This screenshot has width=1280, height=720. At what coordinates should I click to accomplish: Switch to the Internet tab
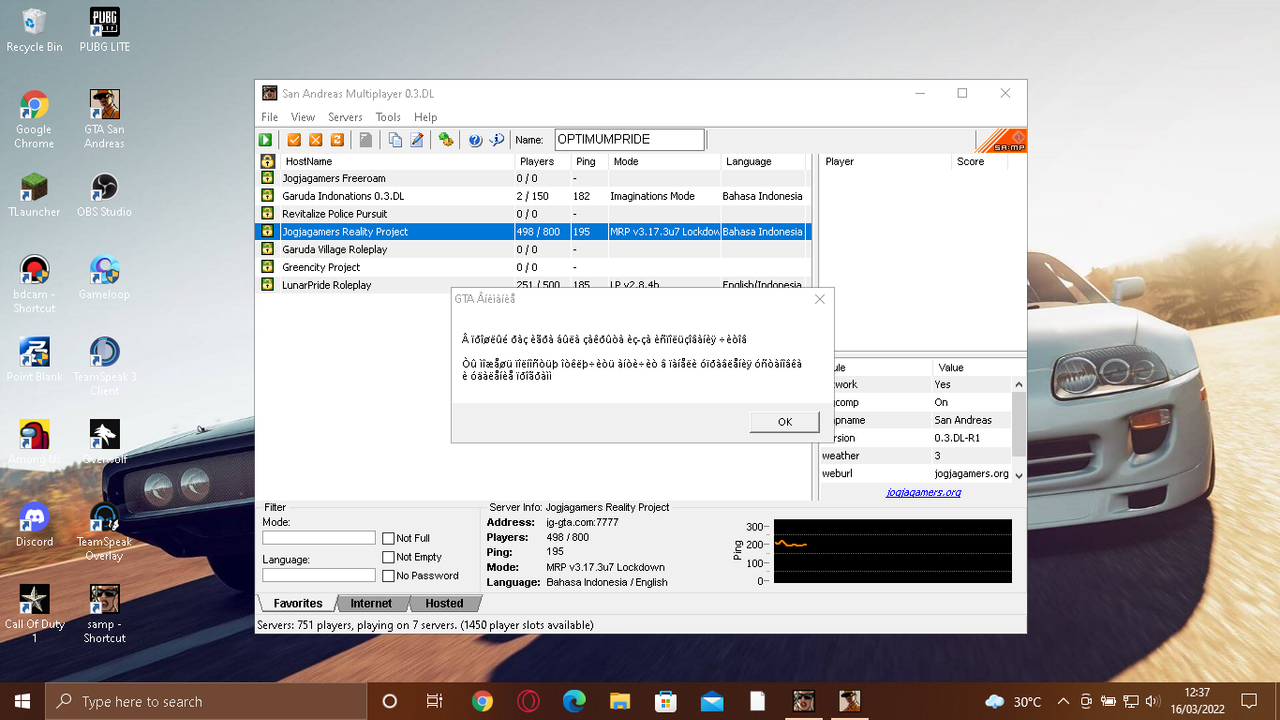point(371,603)
